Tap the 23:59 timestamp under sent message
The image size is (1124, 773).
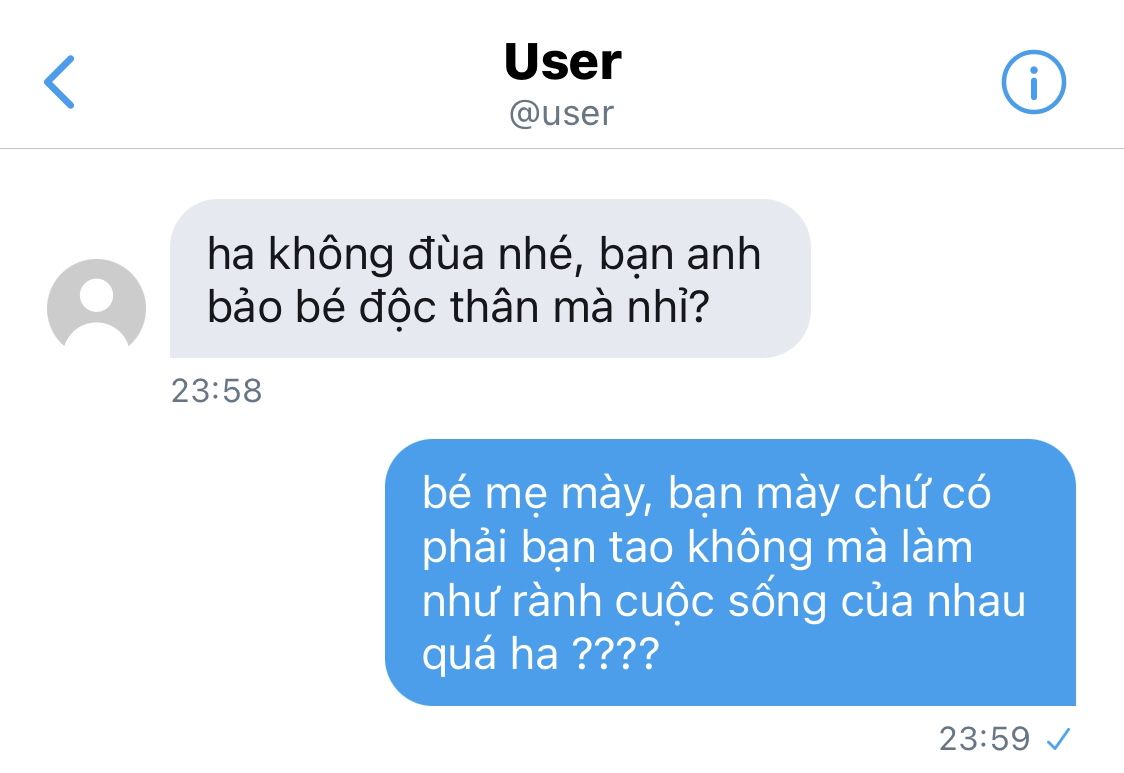click(984, 739)
